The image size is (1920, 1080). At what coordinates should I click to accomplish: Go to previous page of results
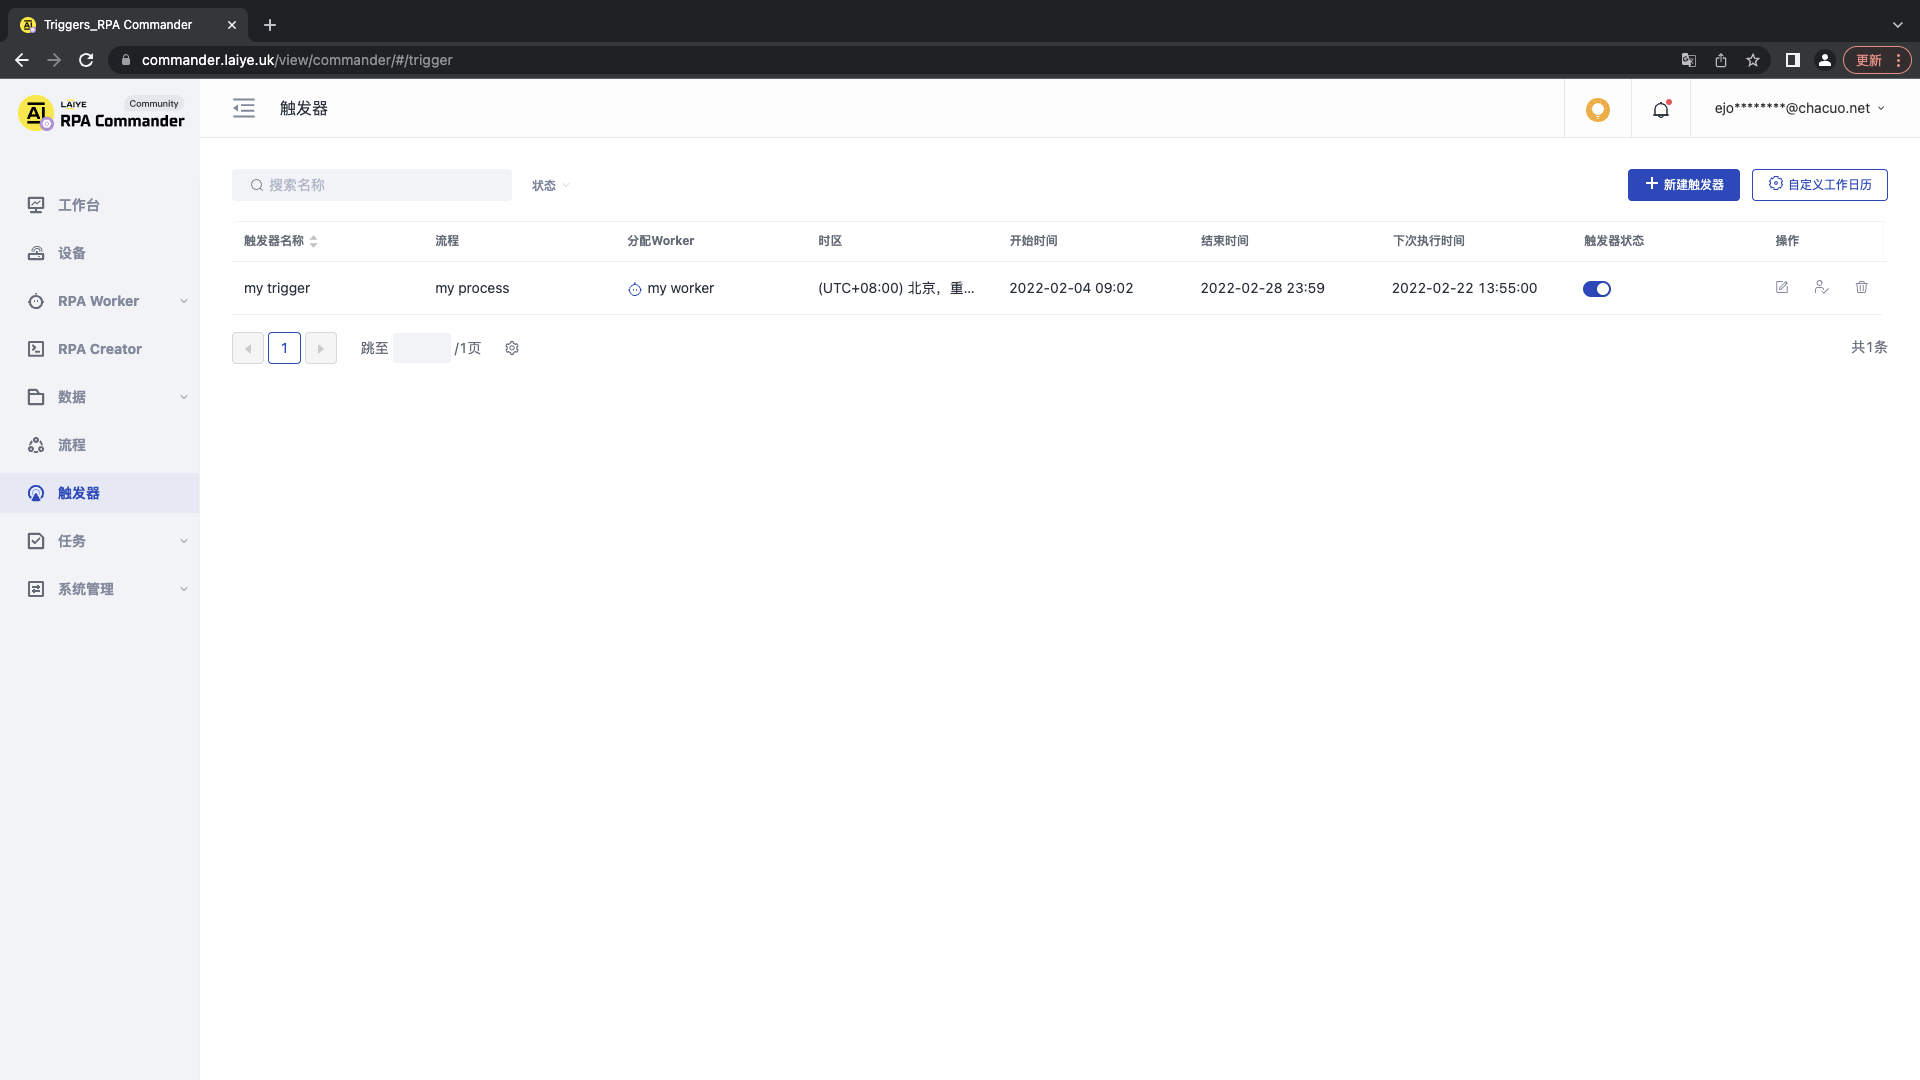(x=248, y=348)
